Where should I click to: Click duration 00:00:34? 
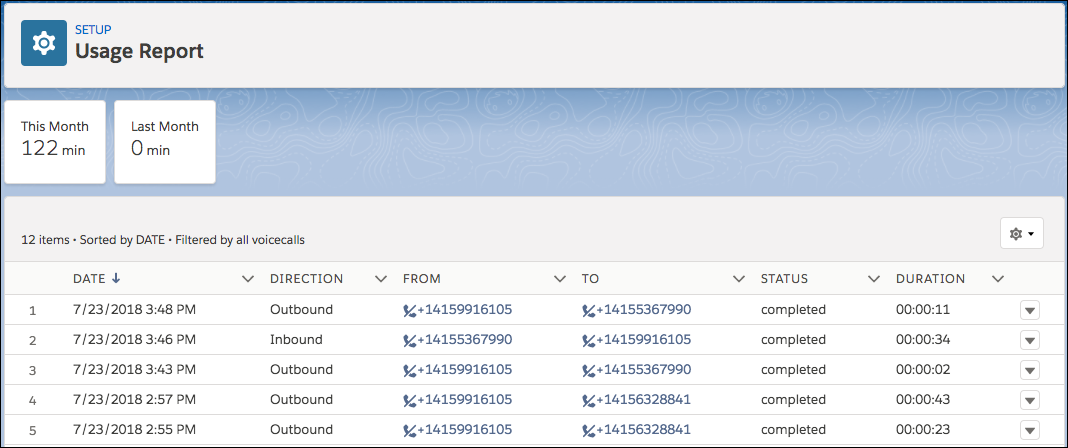[923, 339]
